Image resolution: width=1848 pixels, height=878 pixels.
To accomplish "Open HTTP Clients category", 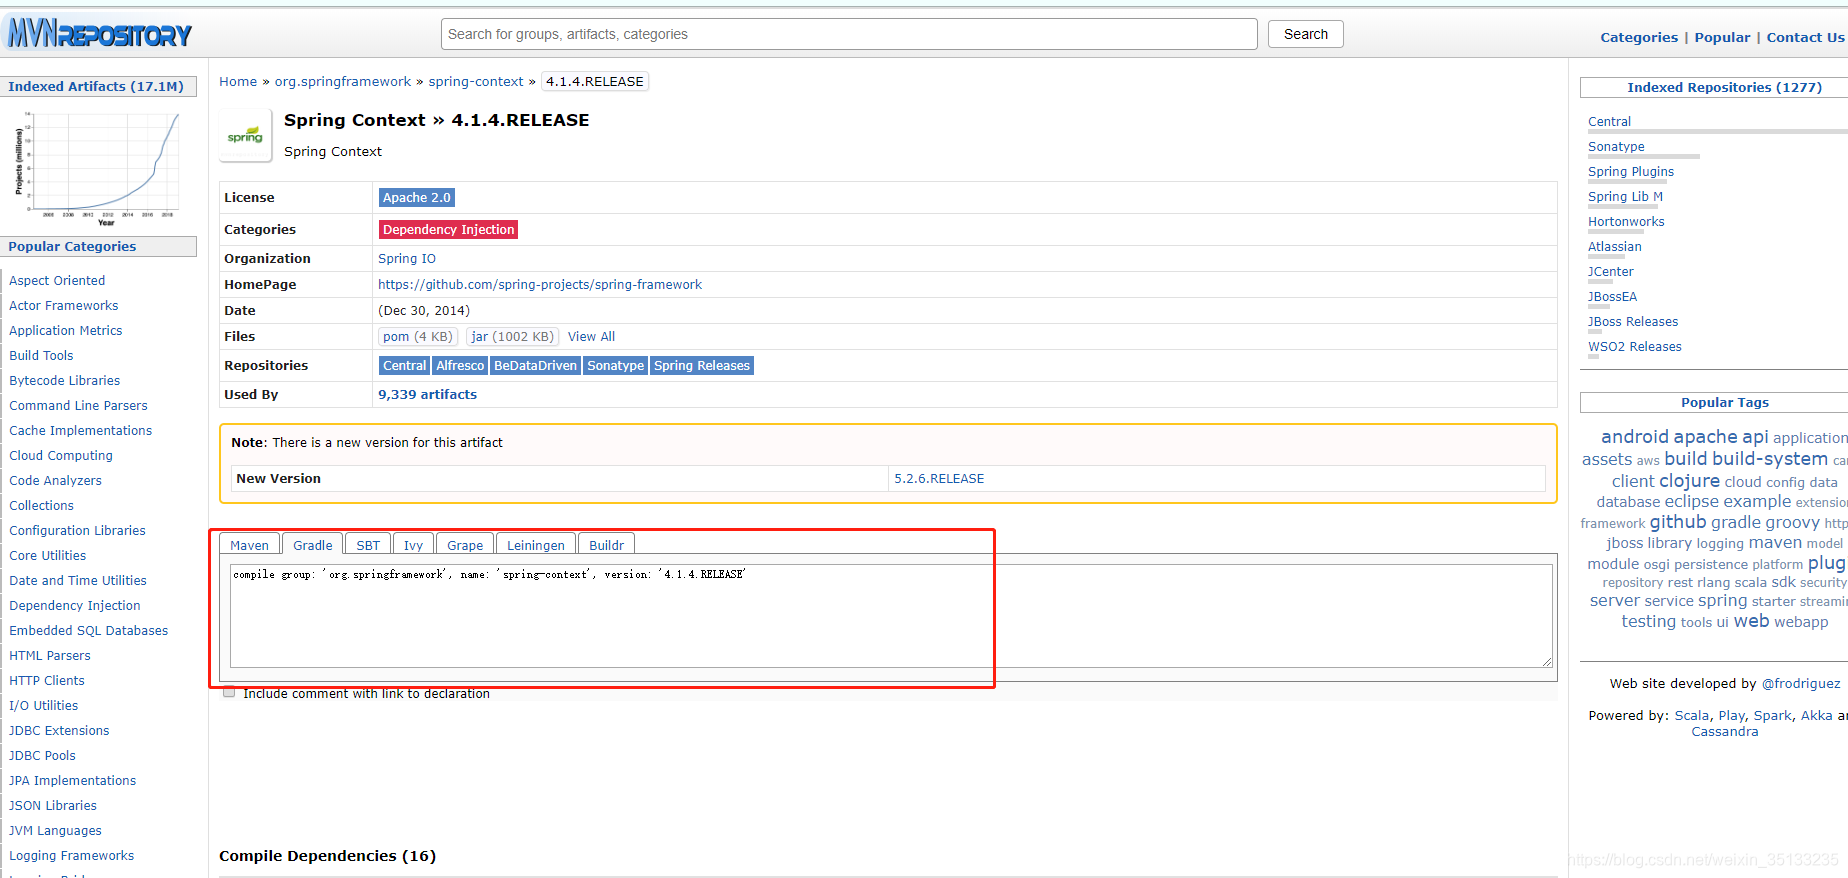I will click(x=47, y=681).
